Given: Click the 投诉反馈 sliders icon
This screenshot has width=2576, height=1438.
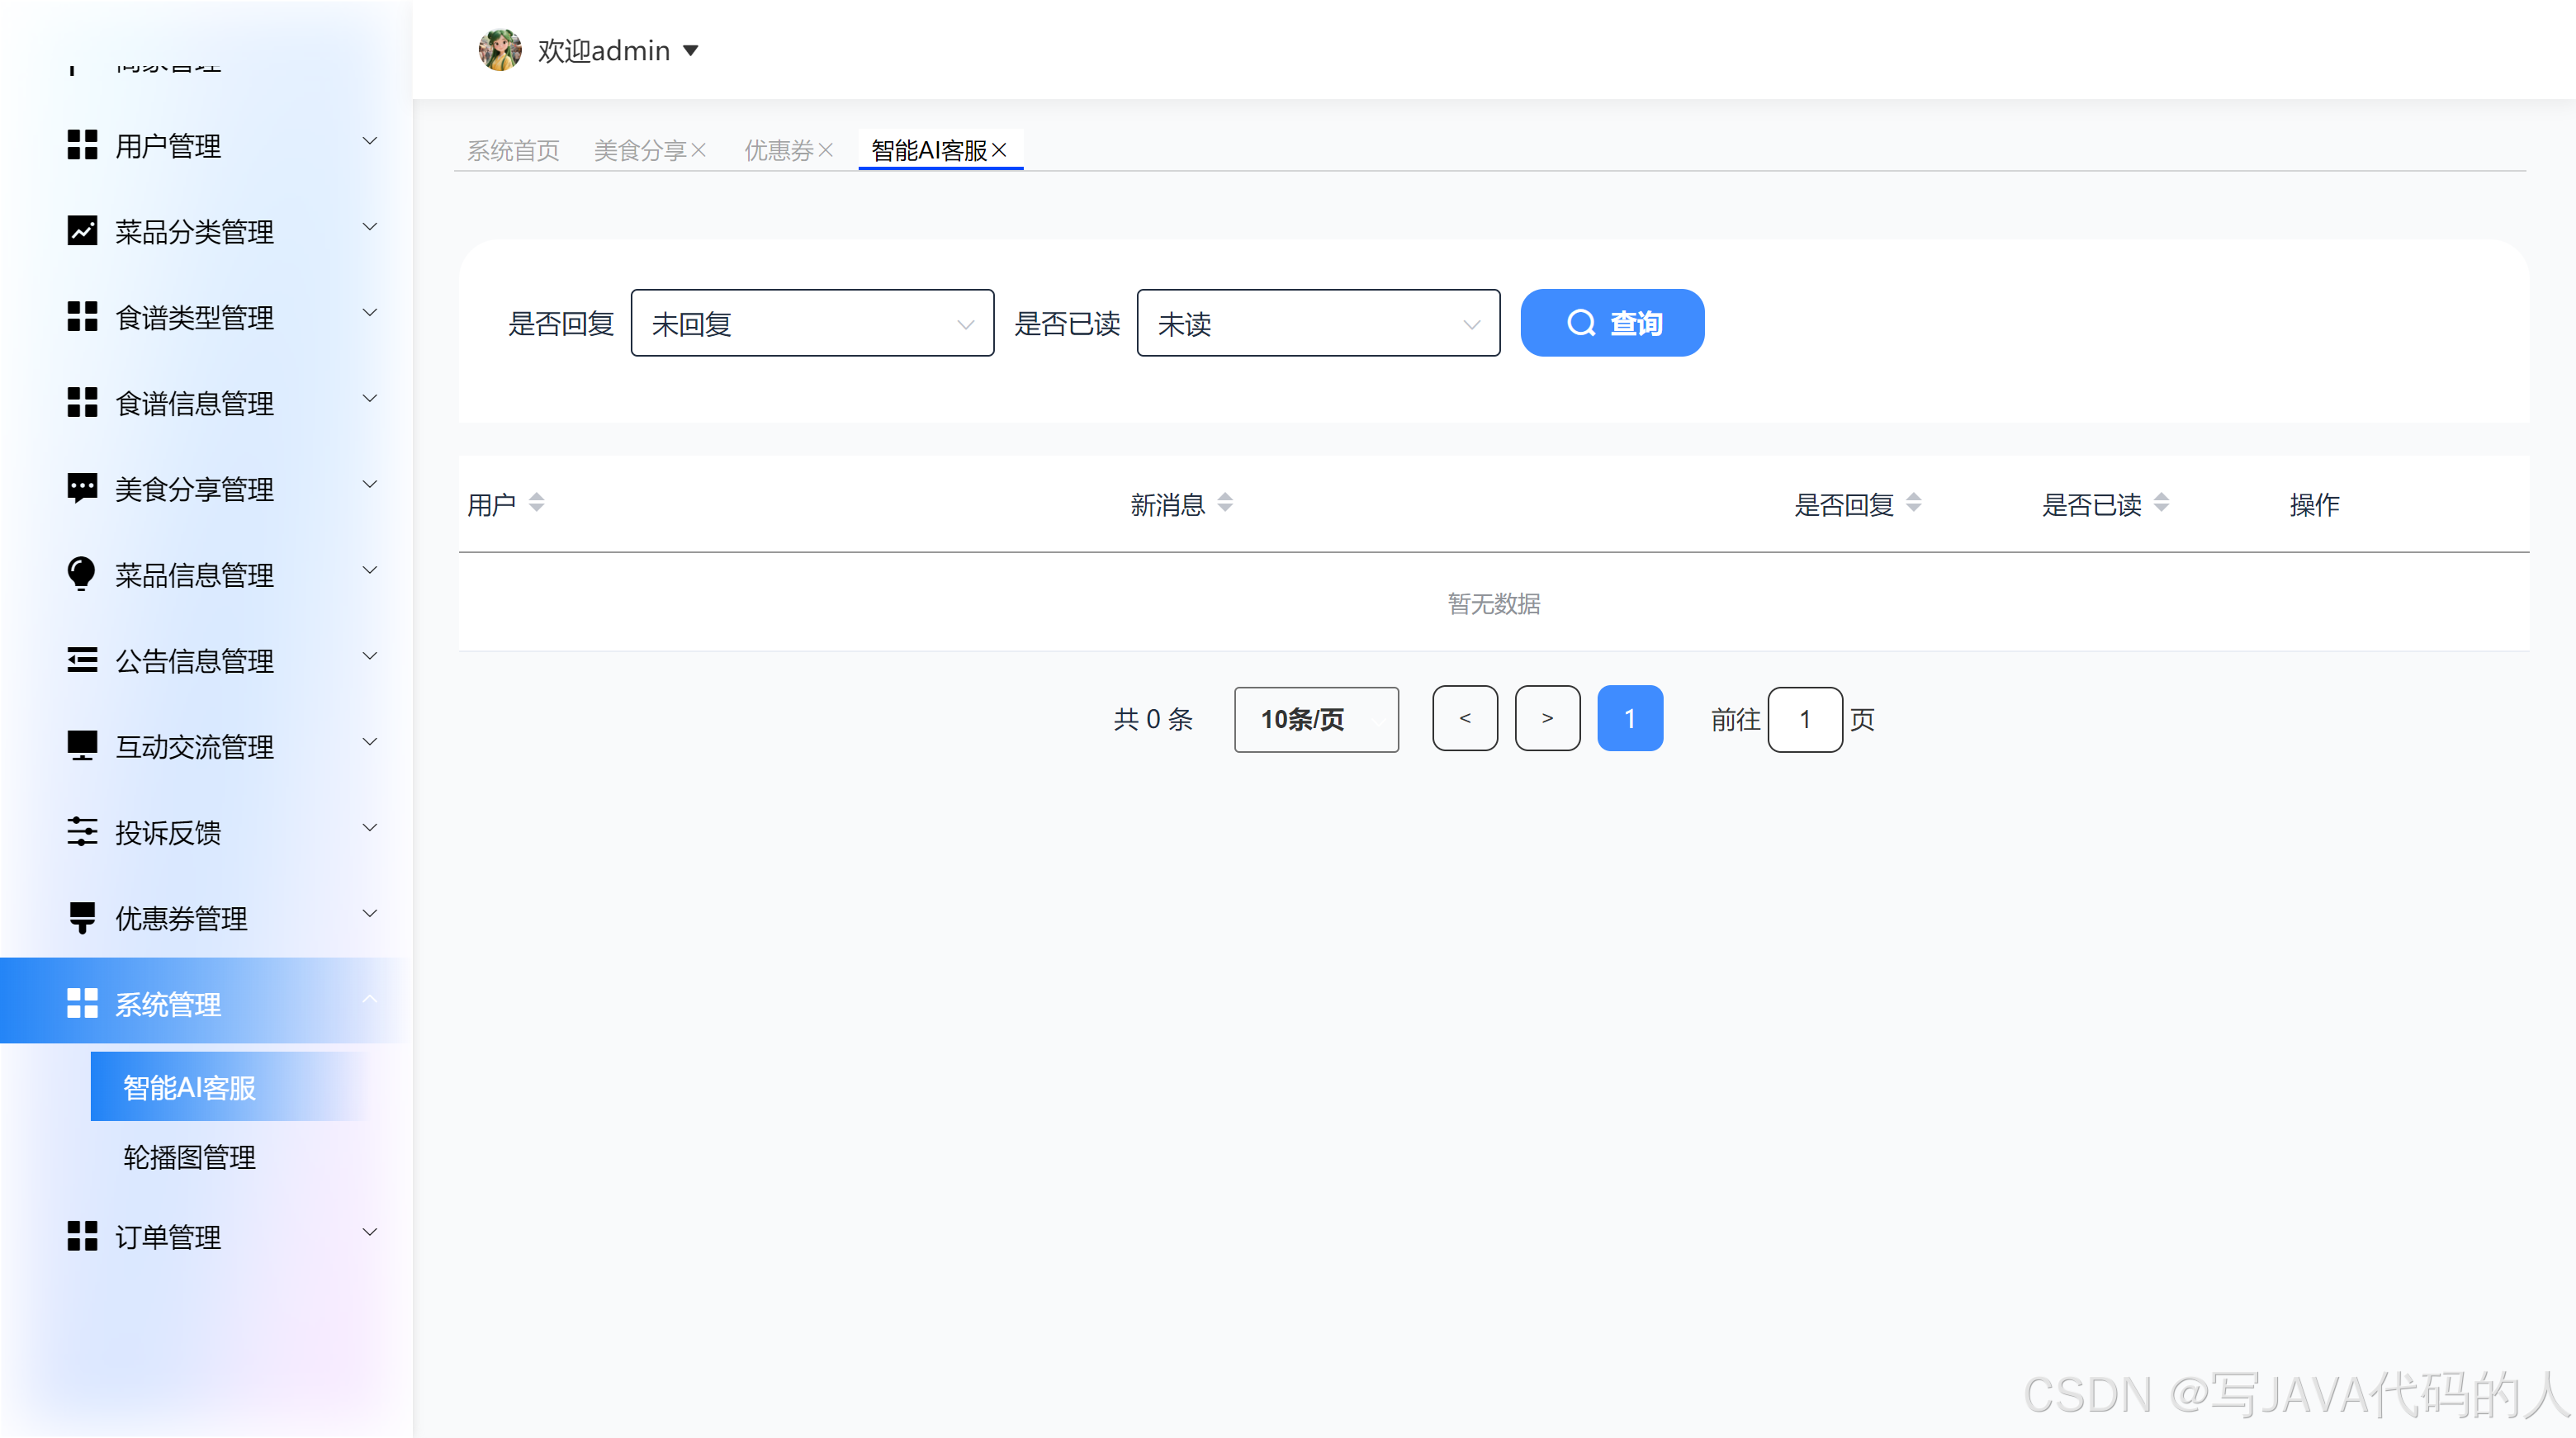Looking at the screenshot, I should click(82, 832).
